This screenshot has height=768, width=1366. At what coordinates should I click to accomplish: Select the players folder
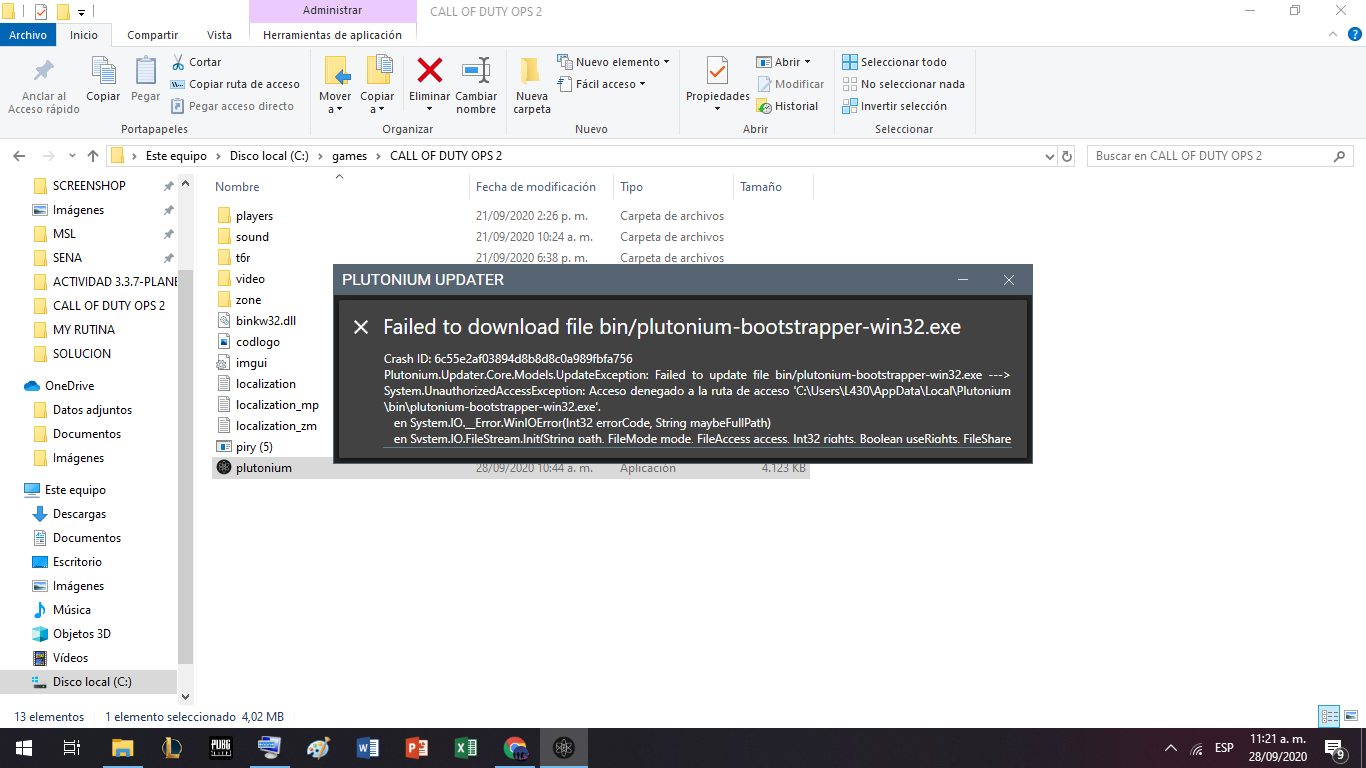[254, 216]
